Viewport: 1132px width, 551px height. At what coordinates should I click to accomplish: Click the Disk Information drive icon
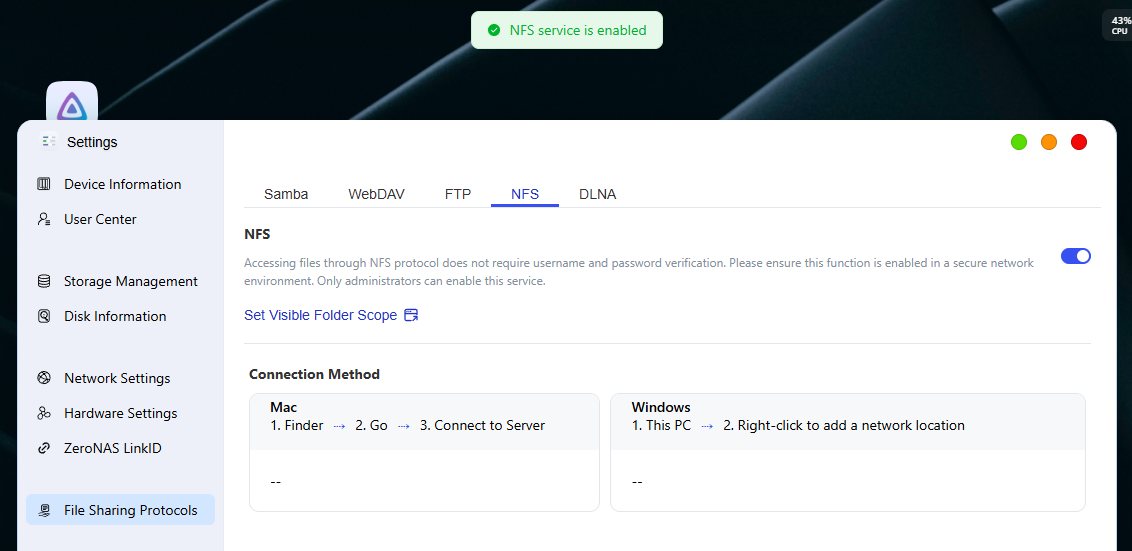click(44, 316)
